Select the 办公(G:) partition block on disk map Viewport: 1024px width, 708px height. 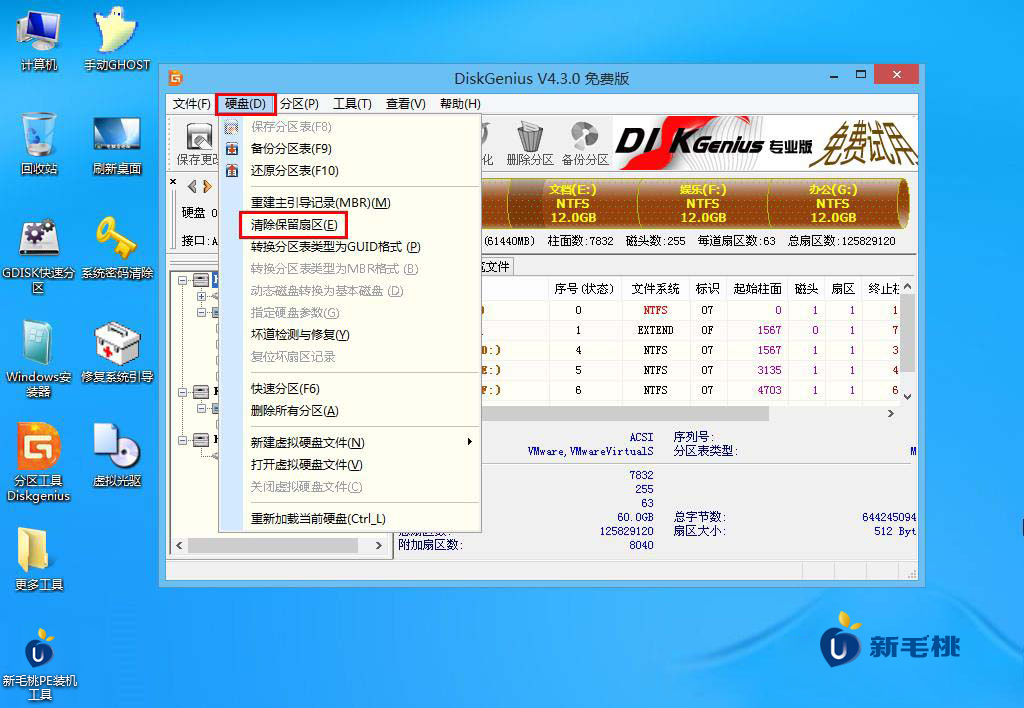833,204
